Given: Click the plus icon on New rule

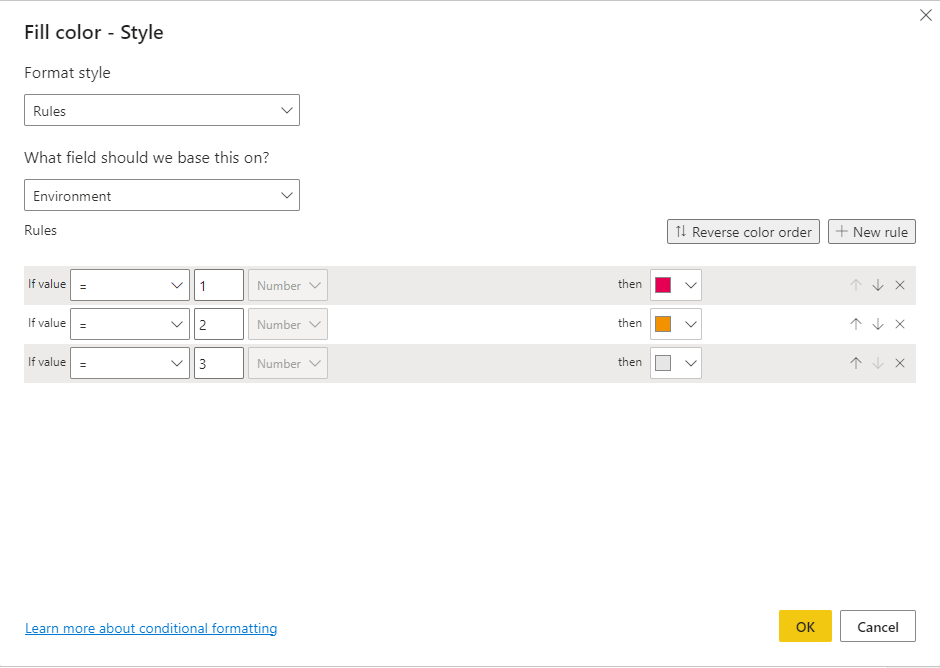Looking at the screenshot, I should (839, 231).
